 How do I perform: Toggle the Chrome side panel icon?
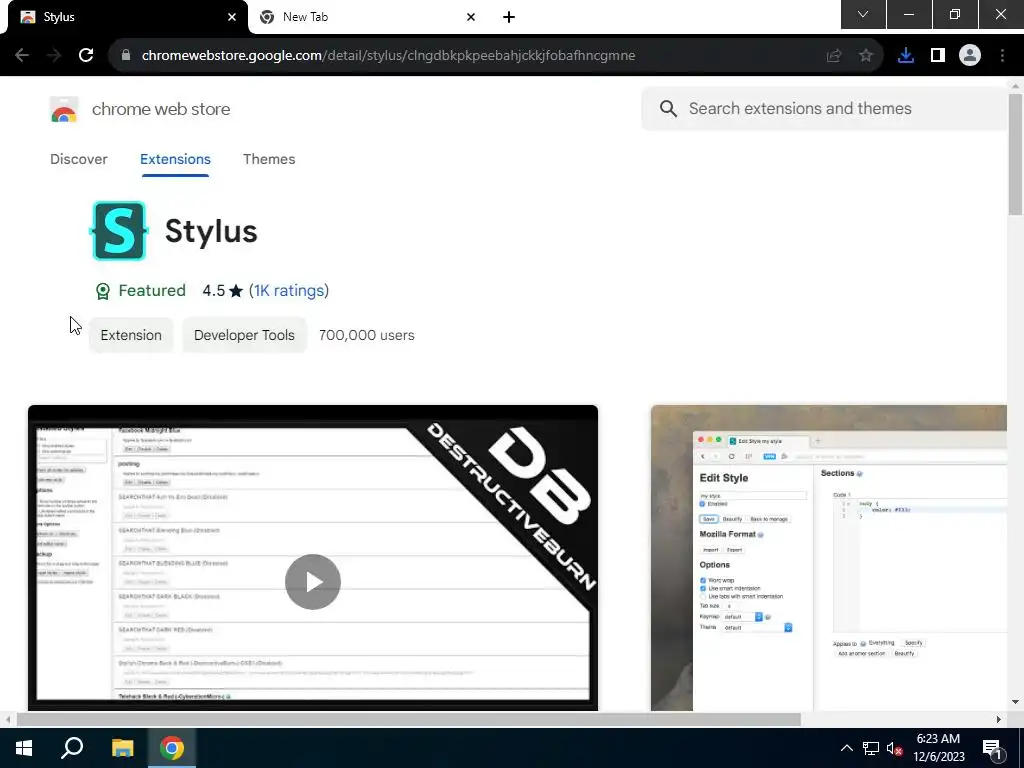click(x=938, y=56)
